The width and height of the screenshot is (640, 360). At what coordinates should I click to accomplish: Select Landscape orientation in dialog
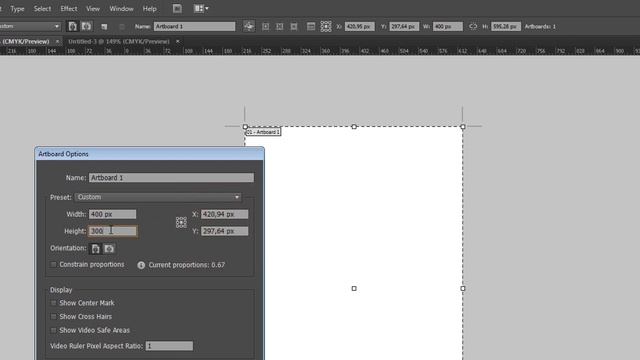[109, 249]
